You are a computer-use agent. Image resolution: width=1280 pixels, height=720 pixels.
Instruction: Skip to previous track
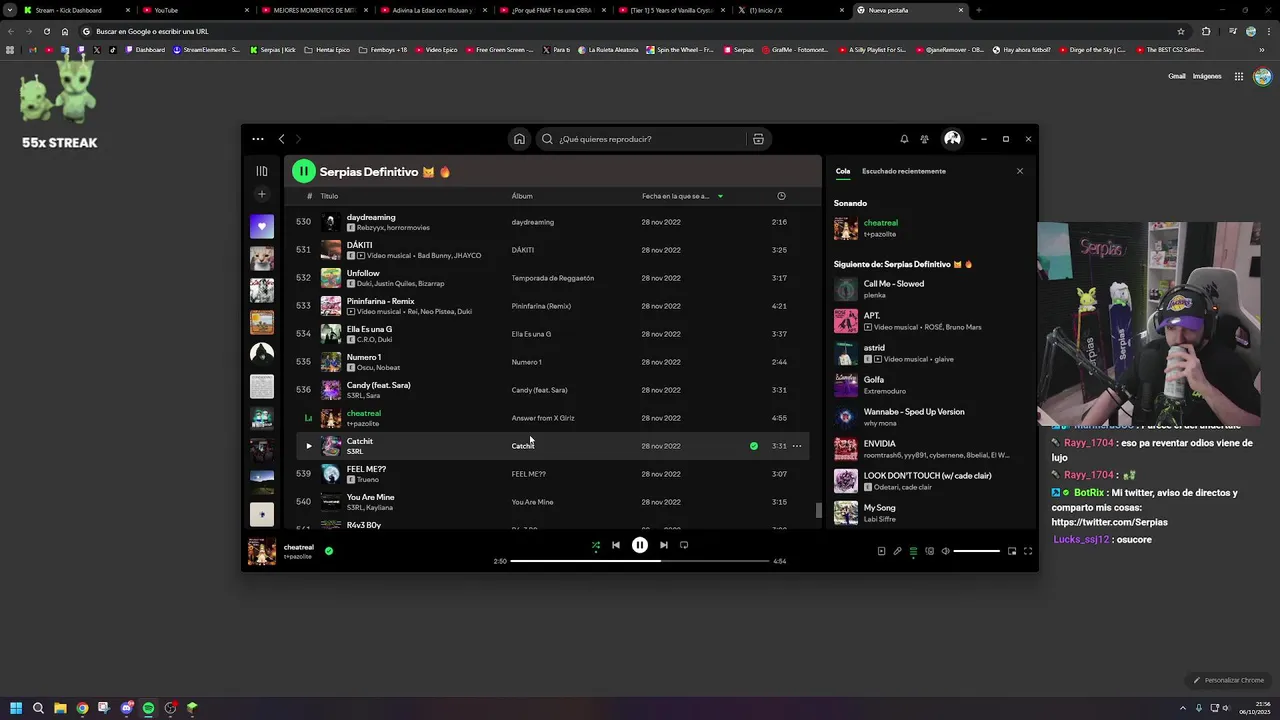click(616, 545)
